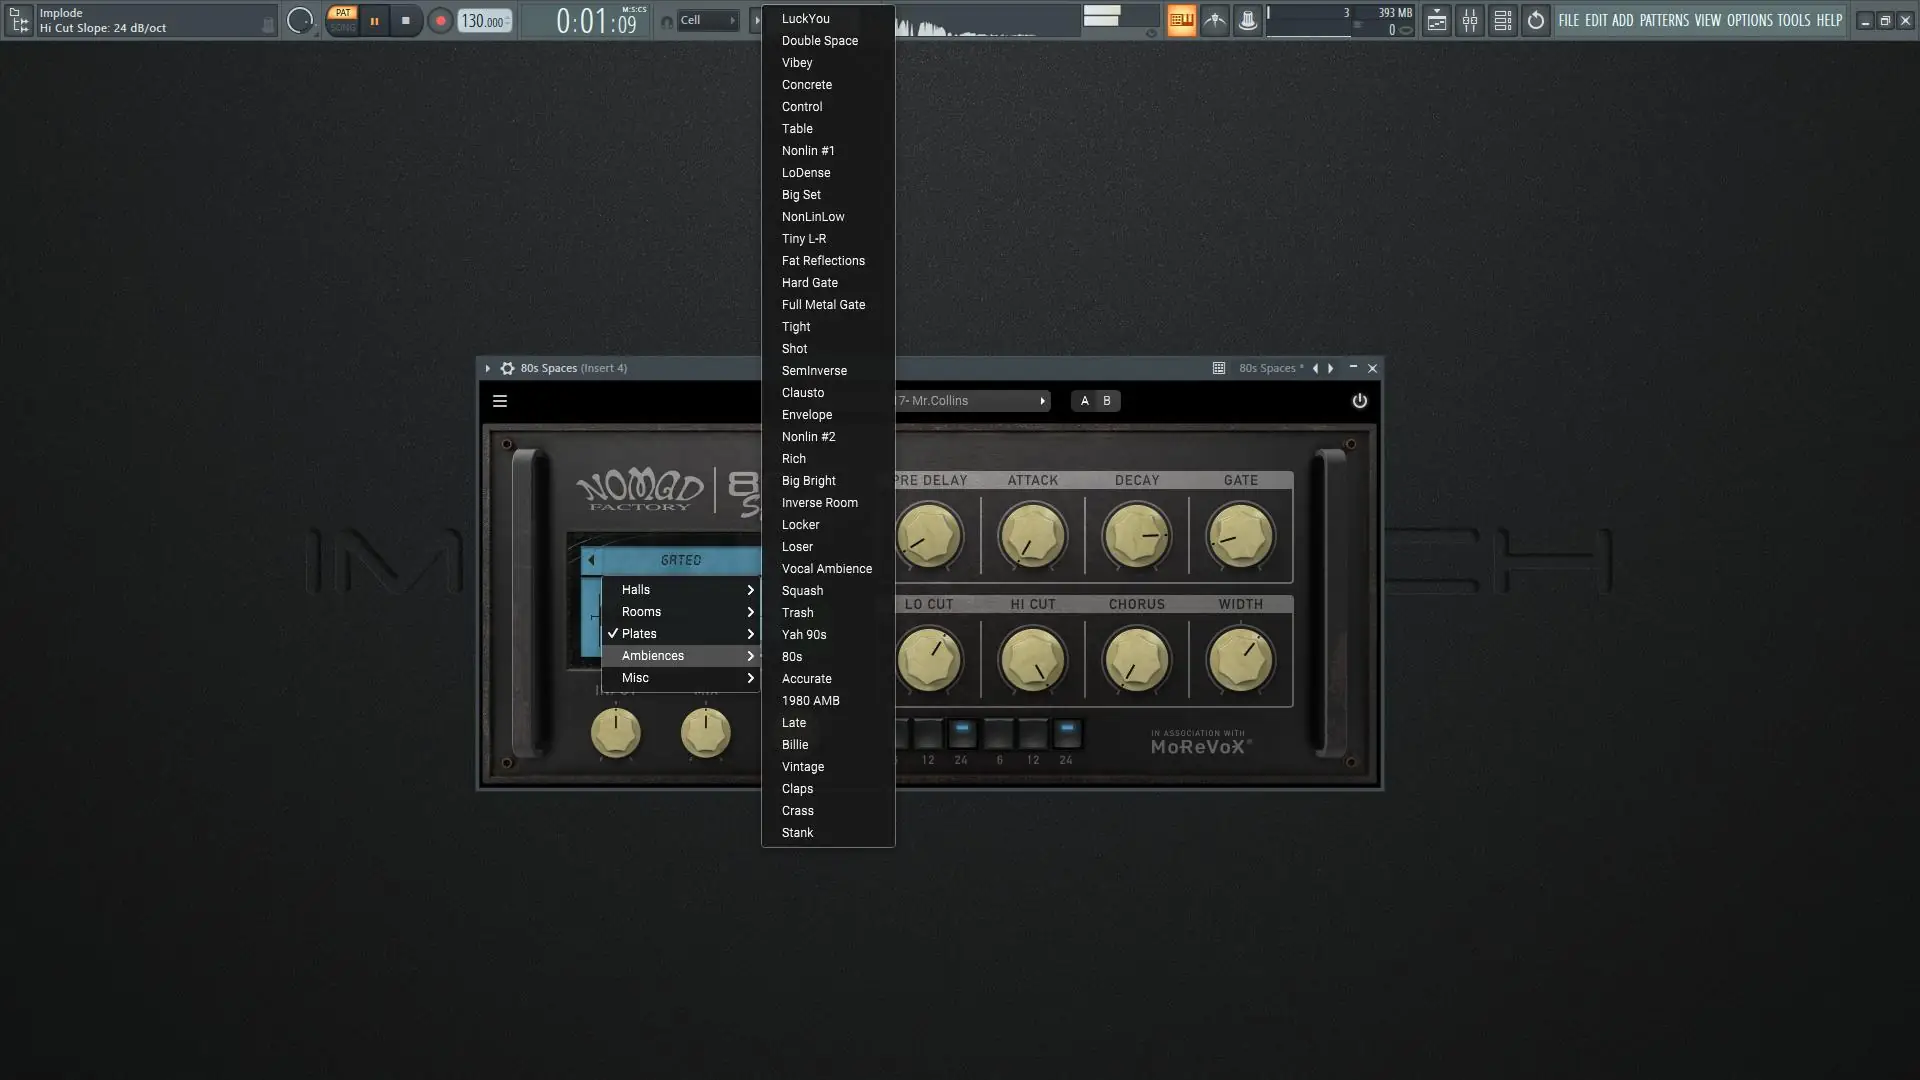This screenshot has width=1920, height=1080.
Task: Click the GATED previous category arrow
Action: pyautogui.click(x=591, y=560)
